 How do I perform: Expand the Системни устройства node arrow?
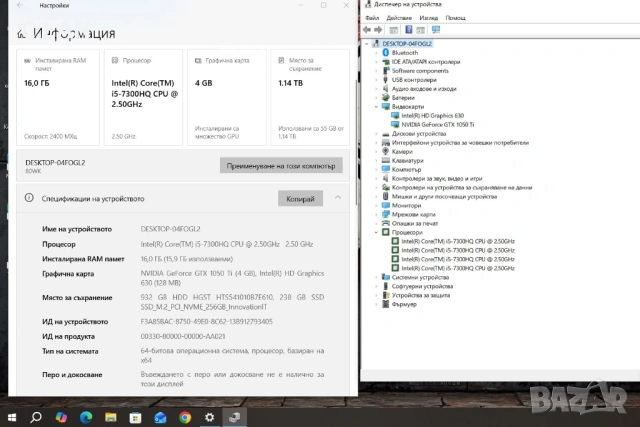pos(376,277)
